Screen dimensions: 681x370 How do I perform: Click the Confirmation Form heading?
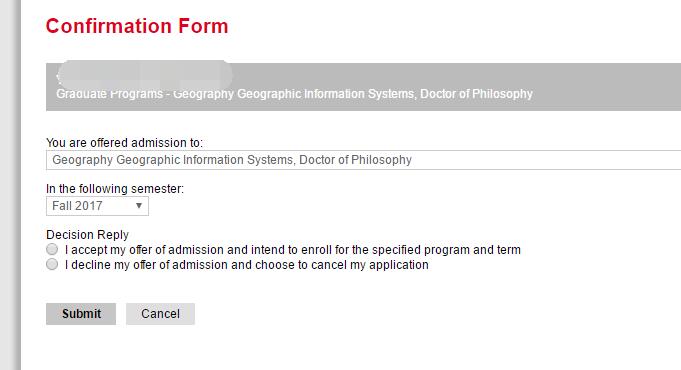(137, 26)
